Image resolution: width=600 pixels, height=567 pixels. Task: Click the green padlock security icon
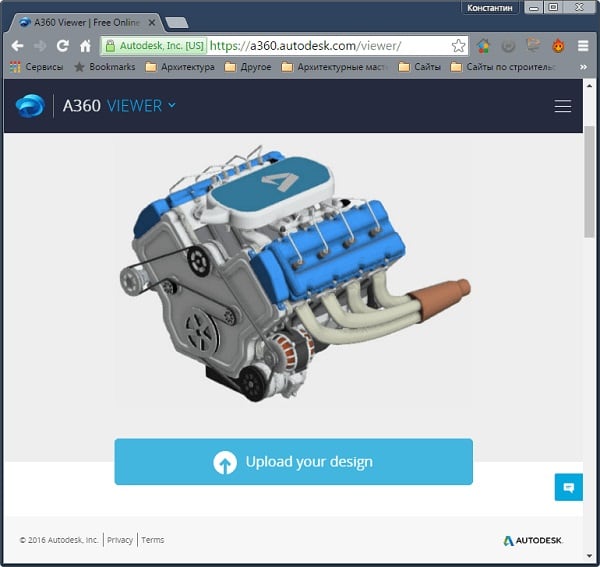coord(110,46)
